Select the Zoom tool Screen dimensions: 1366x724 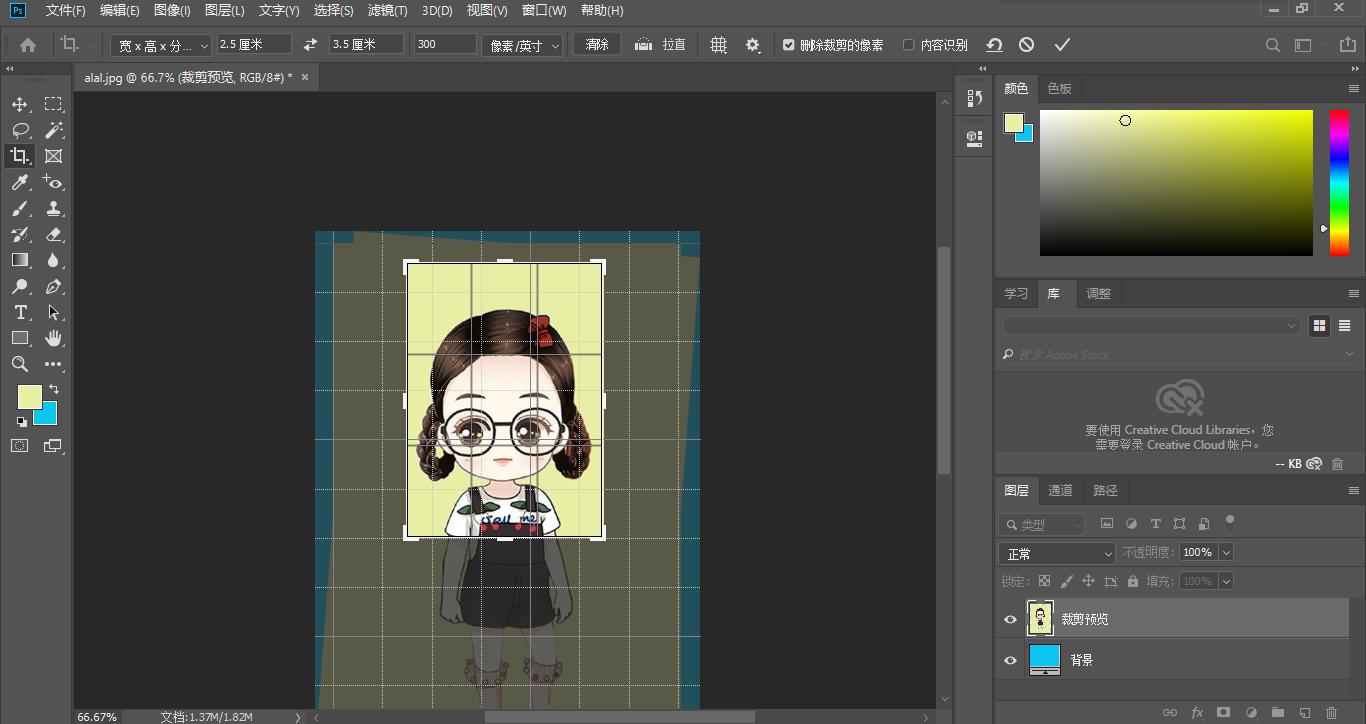coord(20,364)
